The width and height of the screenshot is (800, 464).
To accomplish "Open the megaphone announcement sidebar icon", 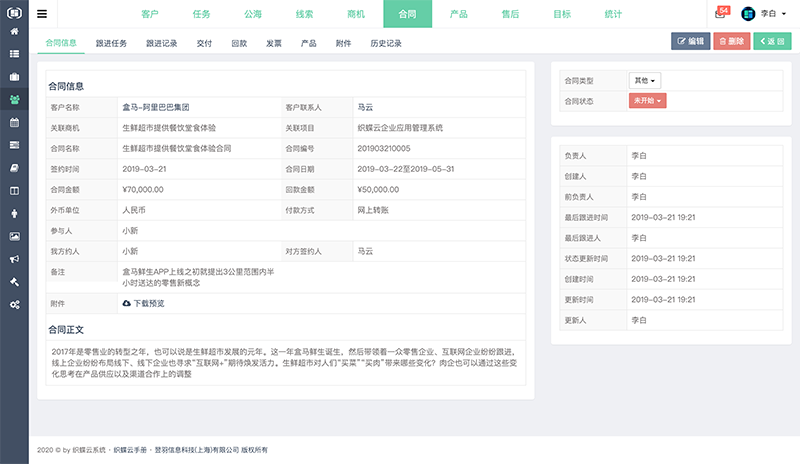I will pos(14,259).
